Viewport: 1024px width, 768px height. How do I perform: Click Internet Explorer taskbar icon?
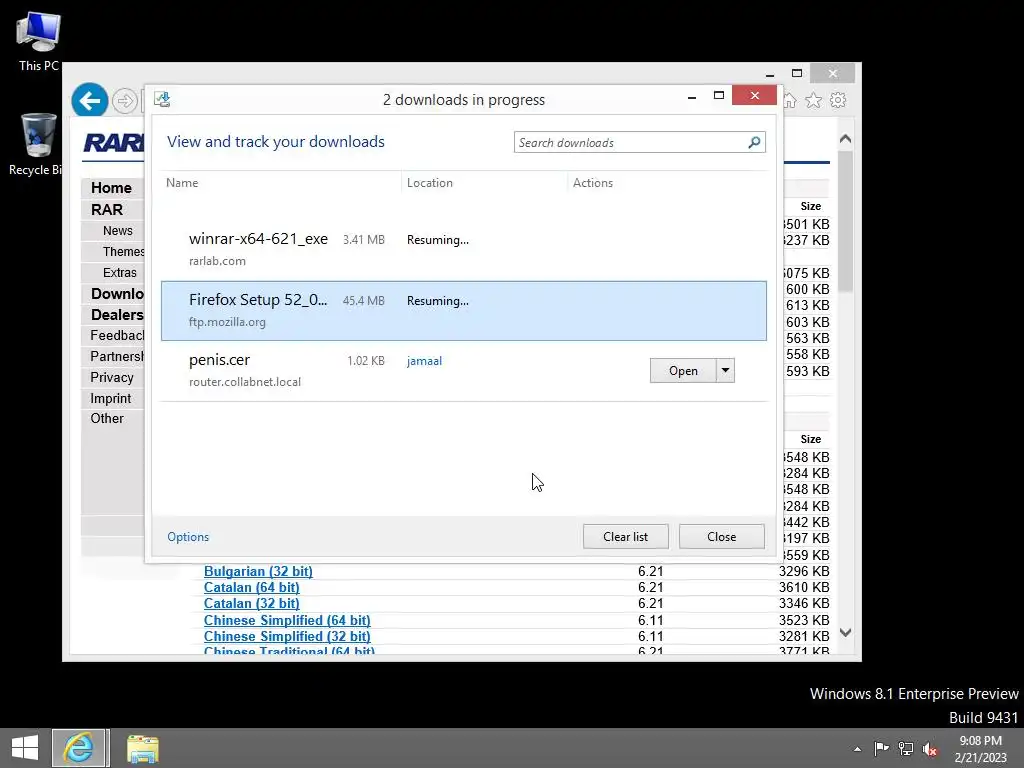pyautogui.click(x=79, y=748)
